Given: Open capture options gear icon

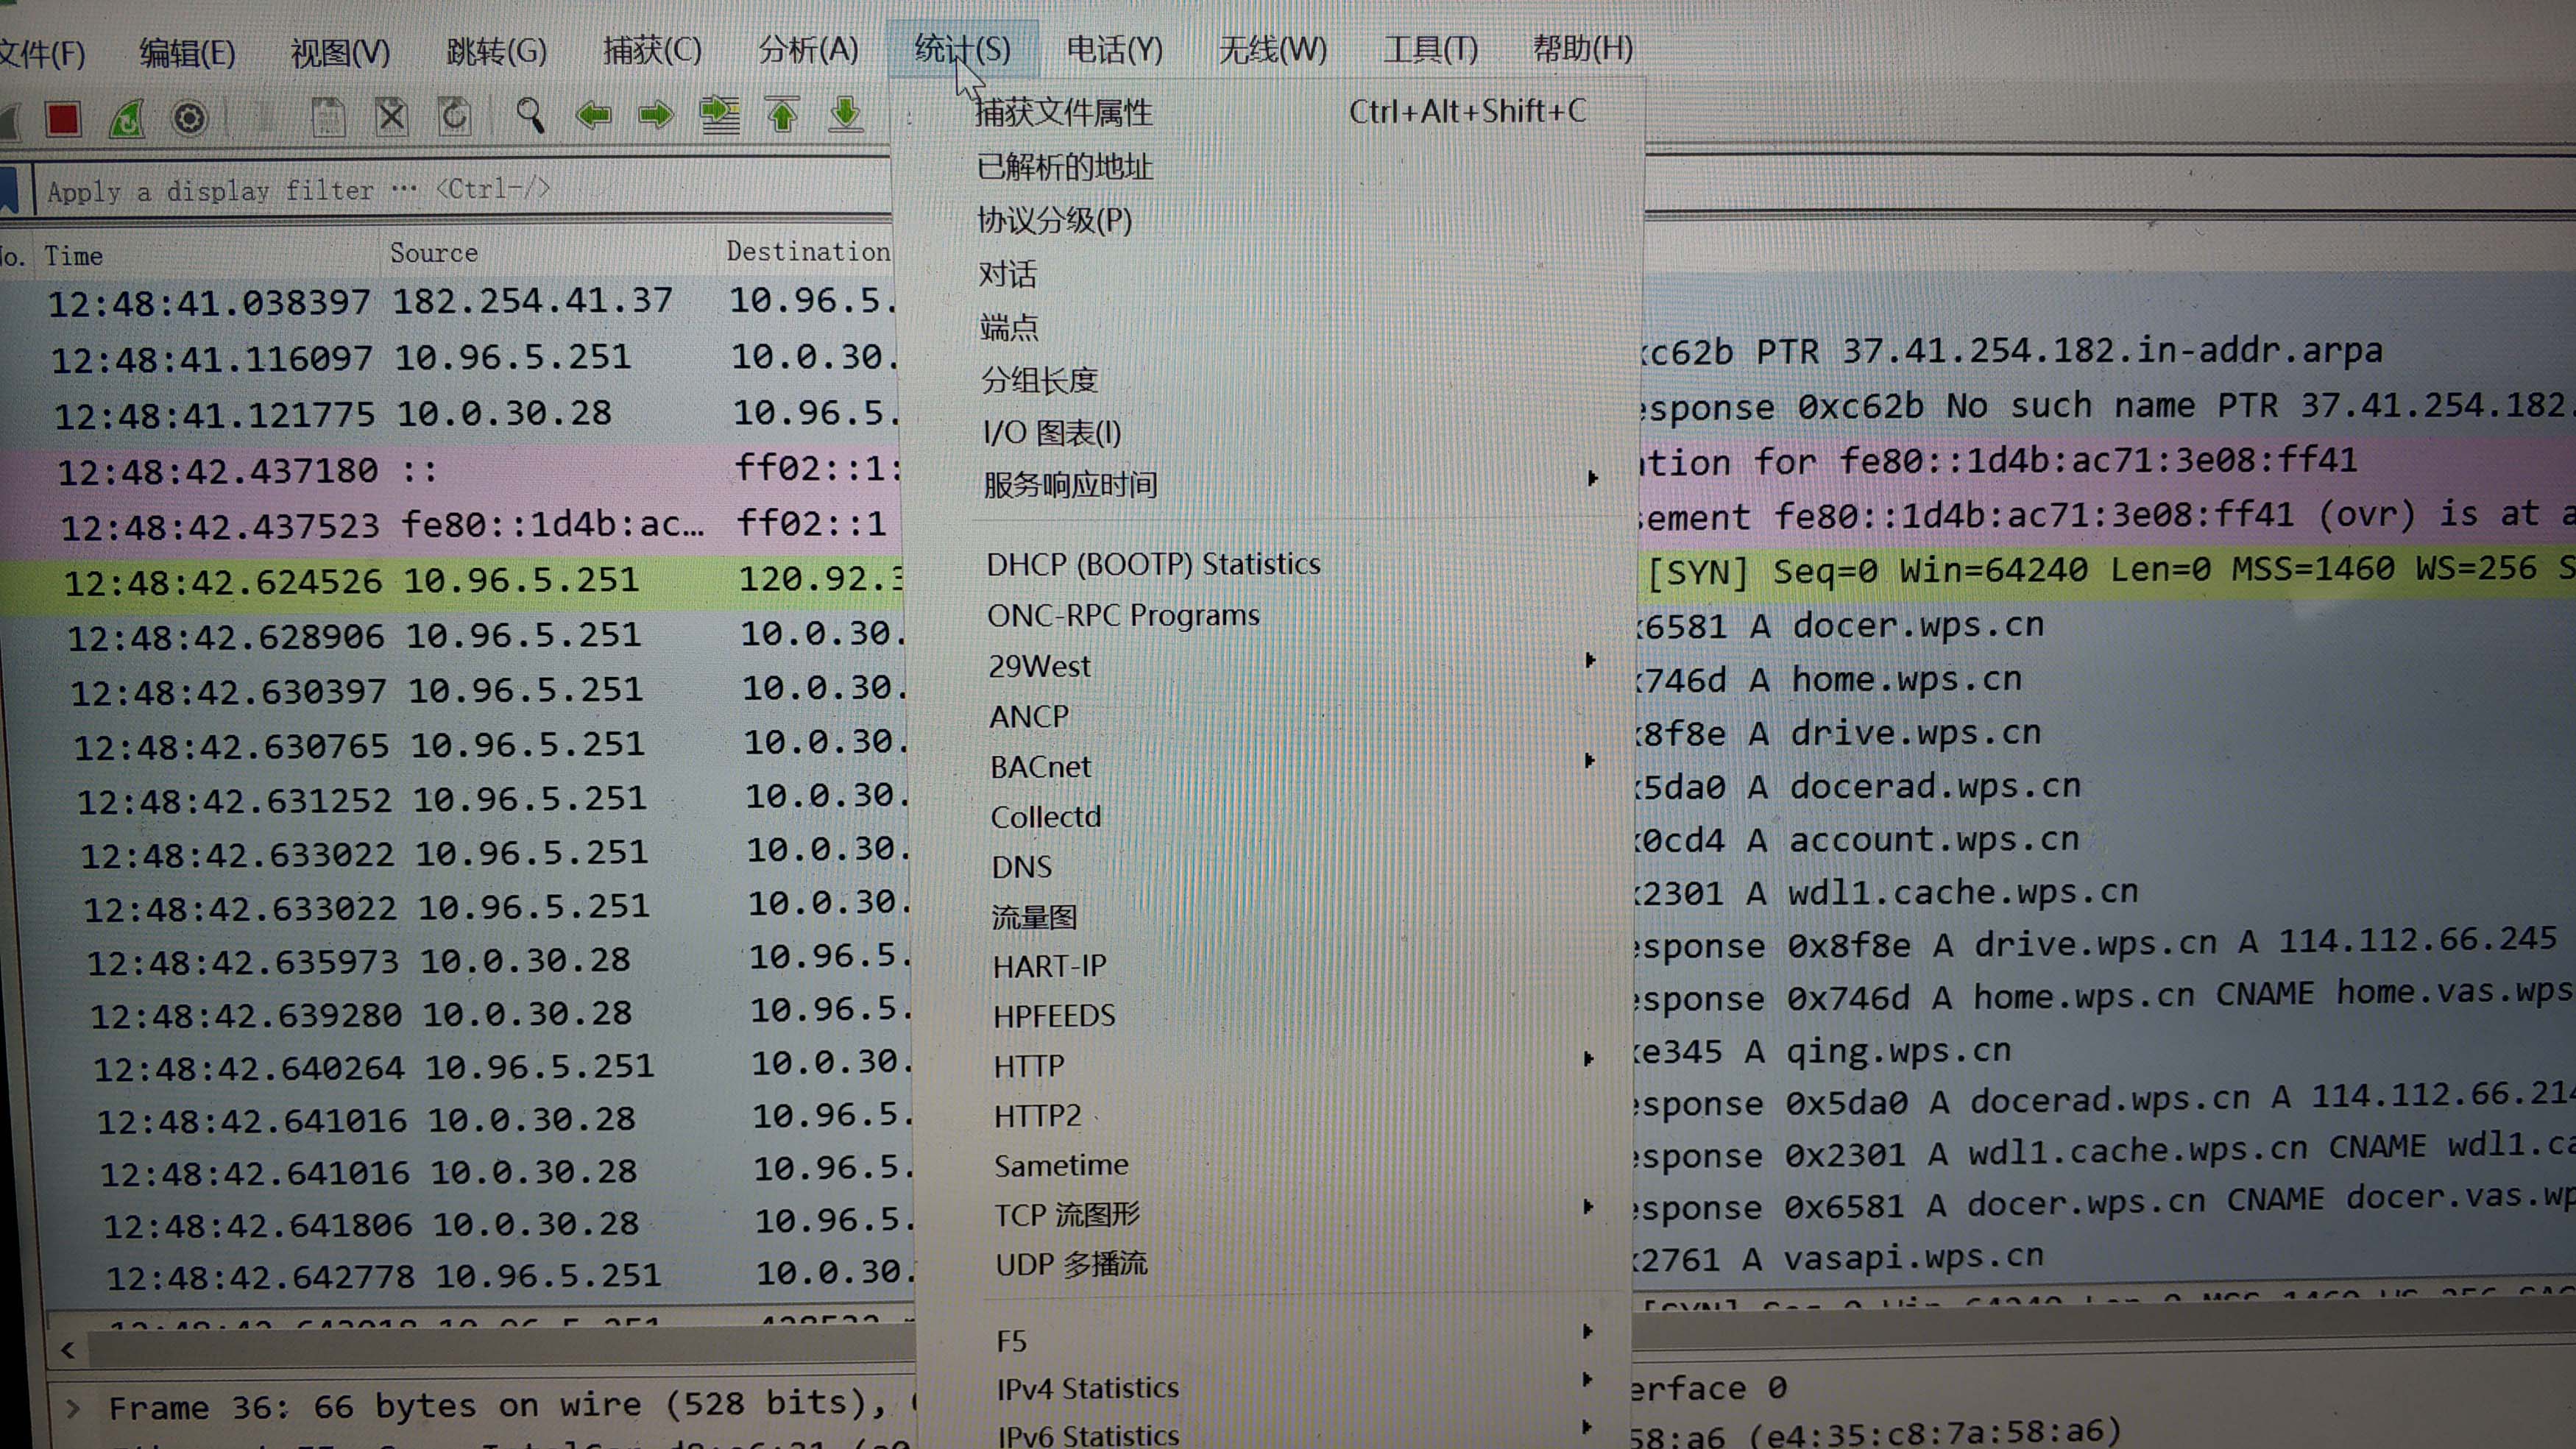Looking at the screenshot, I should pyautogui.click(x=189, y=119).
